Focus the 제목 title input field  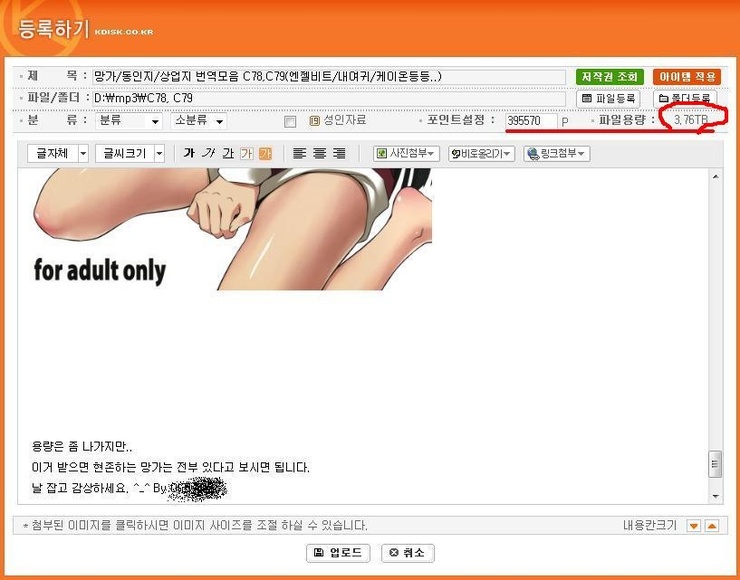coord(329,76)
